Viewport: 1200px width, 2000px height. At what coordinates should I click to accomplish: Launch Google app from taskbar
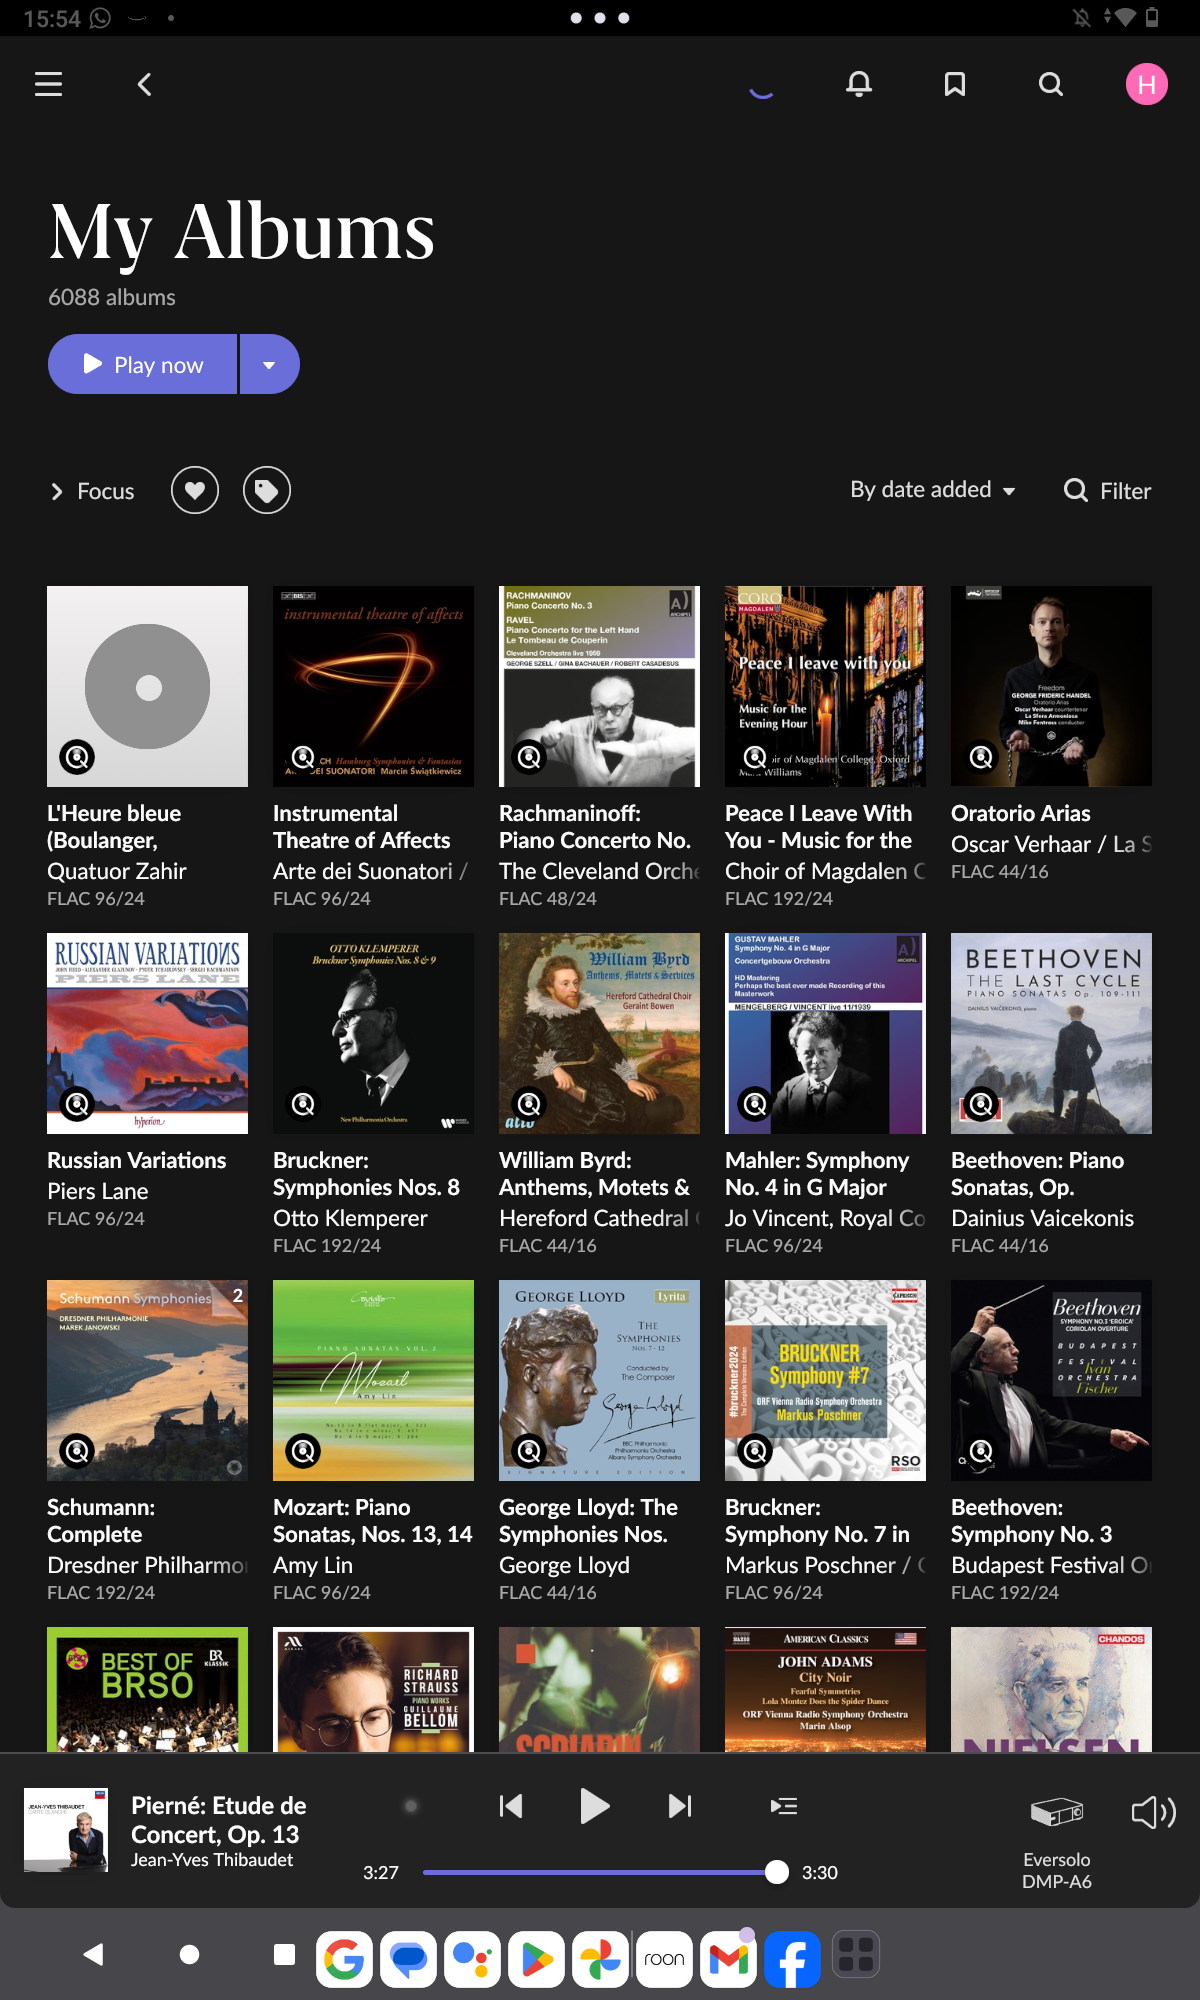click(344, 1958)
